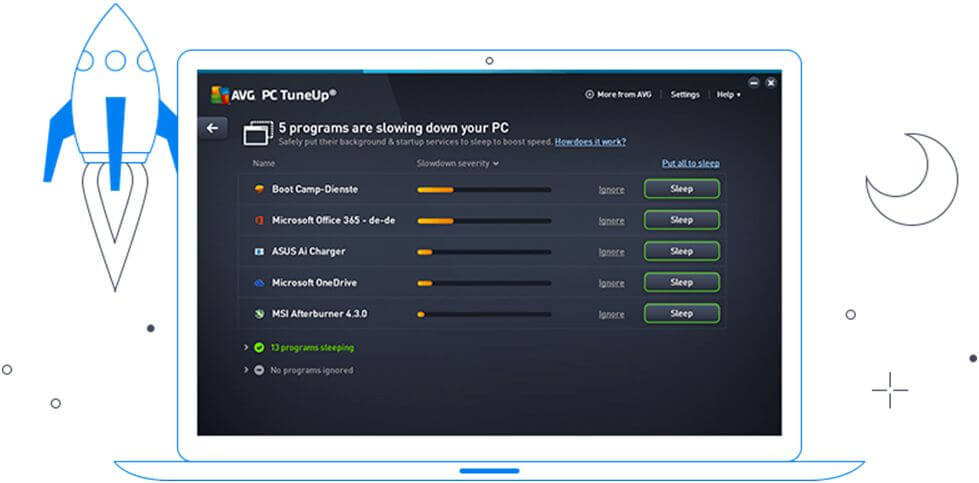This screenshot has height=483, width=979.
Task: Sort by the Name column header
Action: point(263,163)
